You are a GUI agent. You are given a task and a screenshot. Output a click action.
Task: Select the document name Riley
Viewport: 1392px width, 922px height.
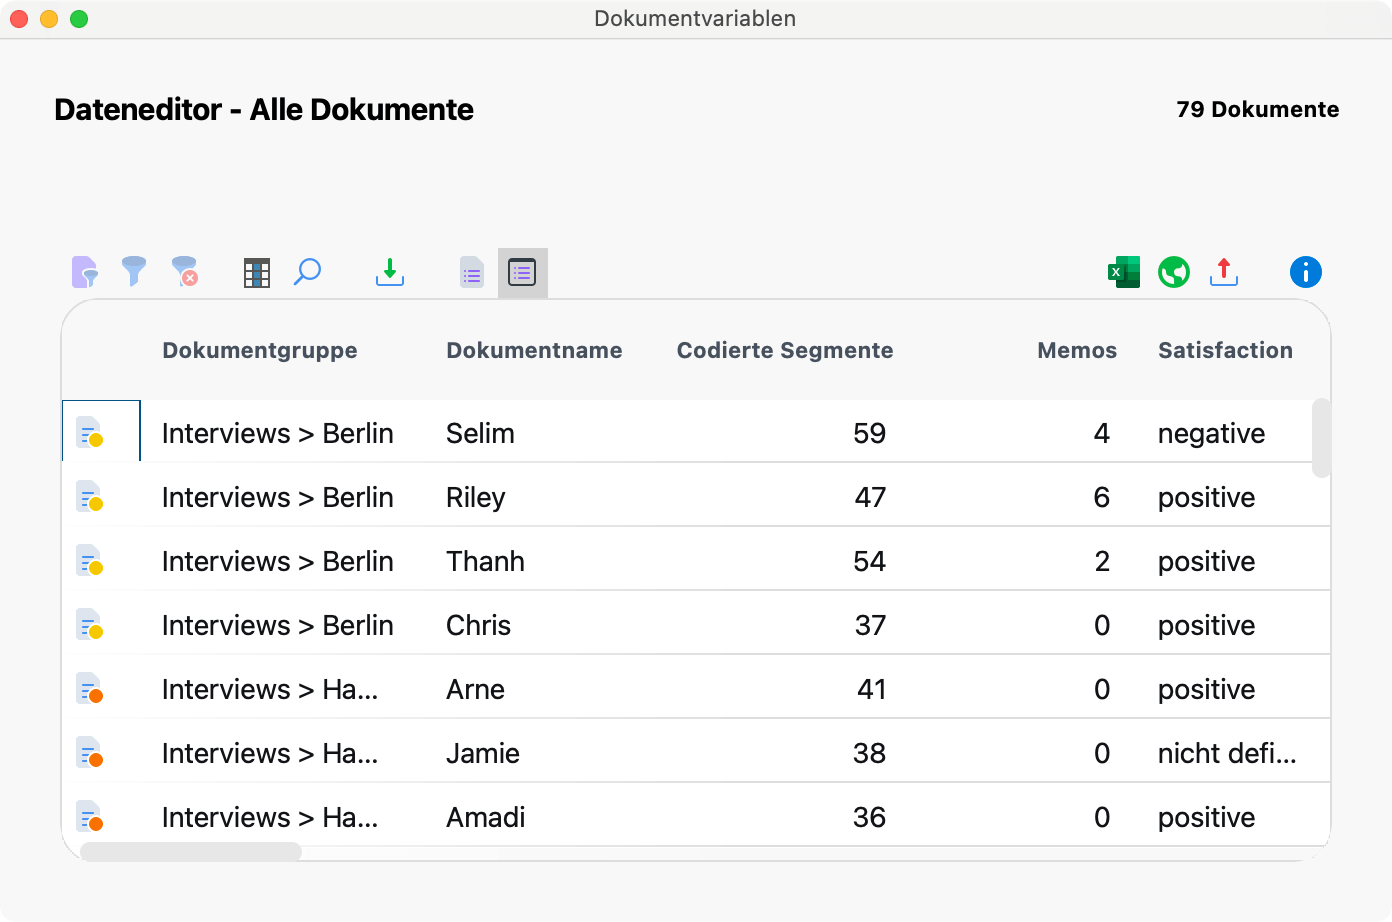(x=476, y=497)
